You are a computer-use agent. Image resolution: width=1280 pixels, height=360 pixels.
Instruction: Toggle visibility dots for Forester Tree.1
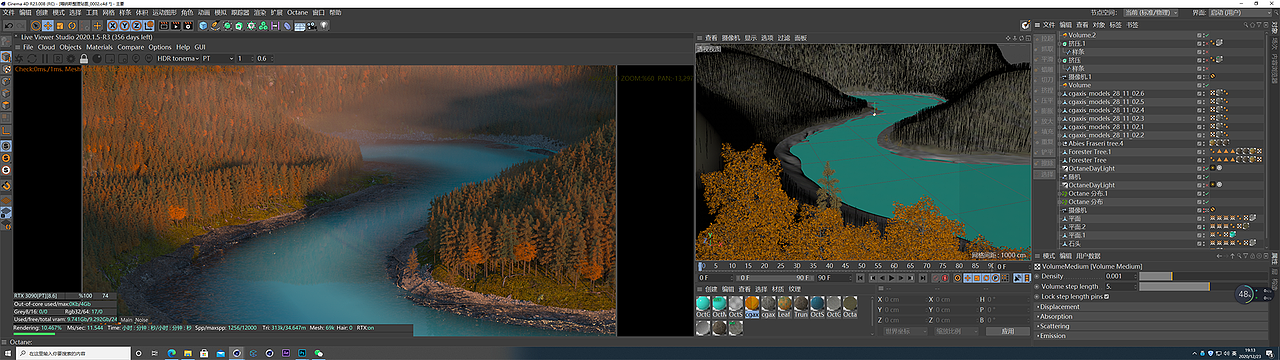(x=1203, y=152)
